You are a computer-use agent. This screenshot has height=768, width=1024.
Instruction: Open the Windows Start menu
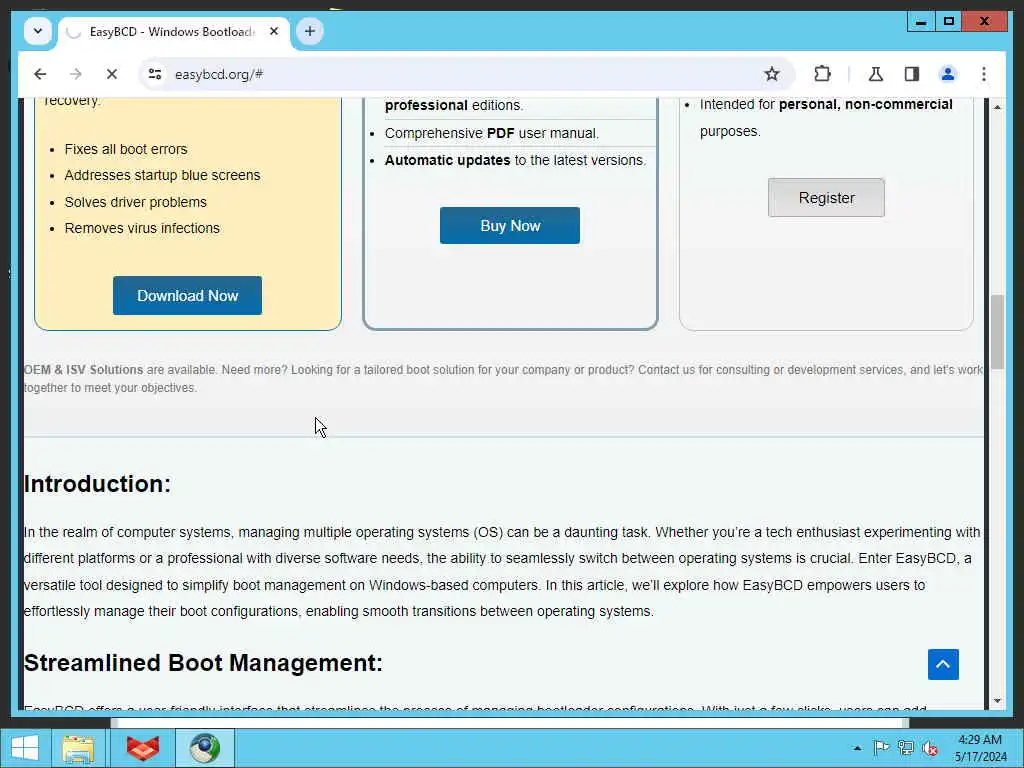pos(25,748)
